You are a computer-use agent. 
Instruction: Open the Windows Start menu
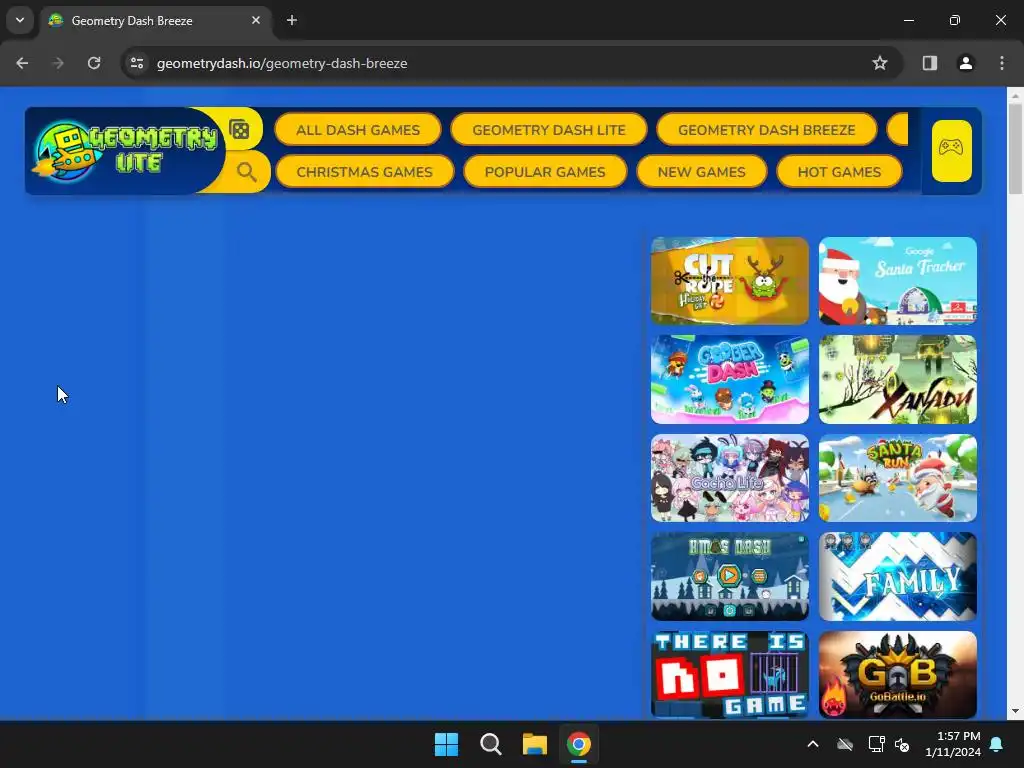(447, 744)
